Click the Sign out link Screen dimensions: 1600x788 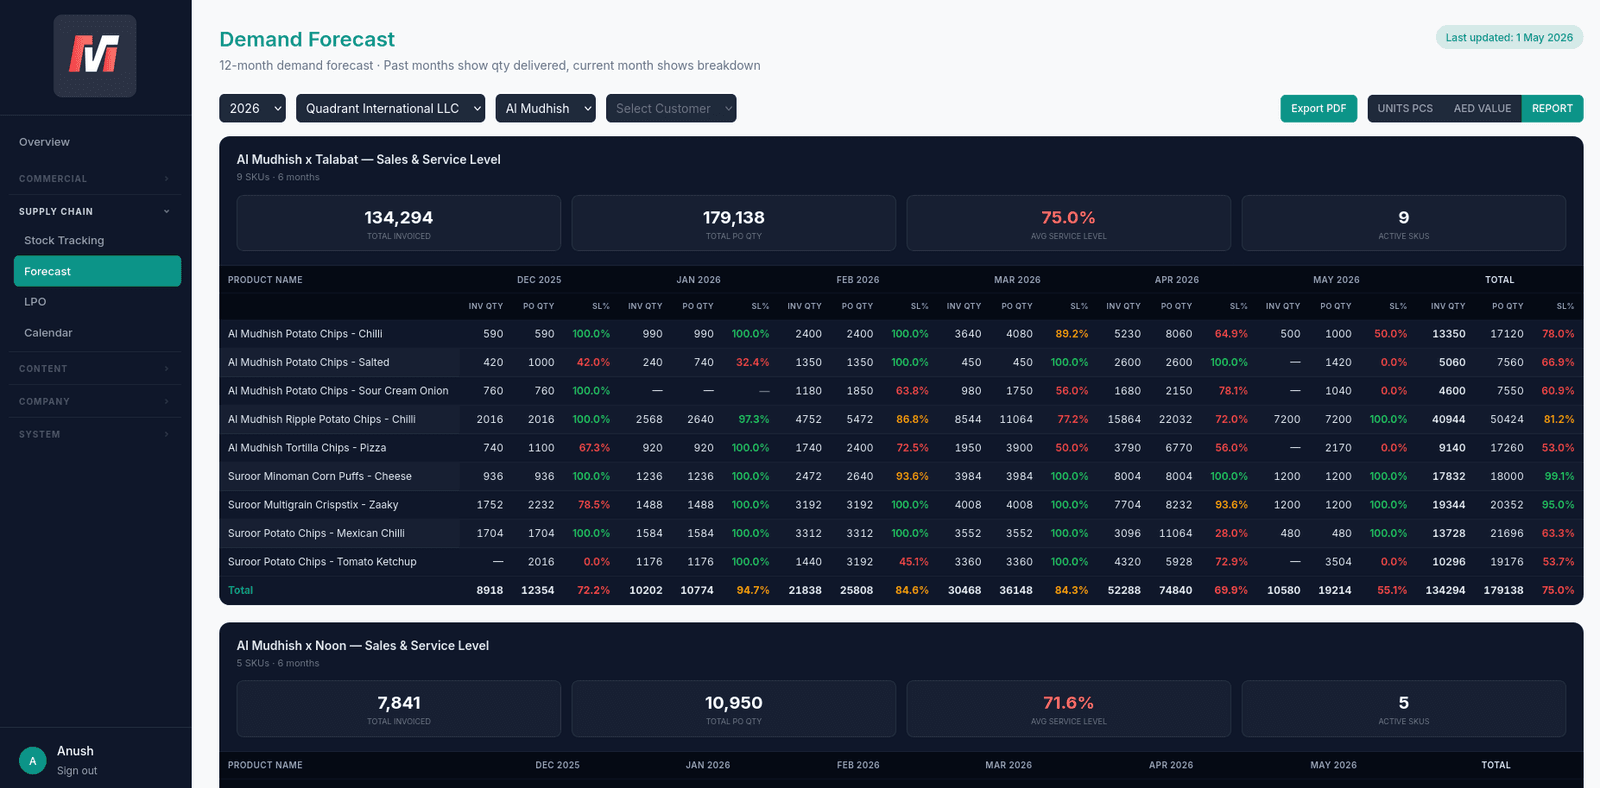77,771
